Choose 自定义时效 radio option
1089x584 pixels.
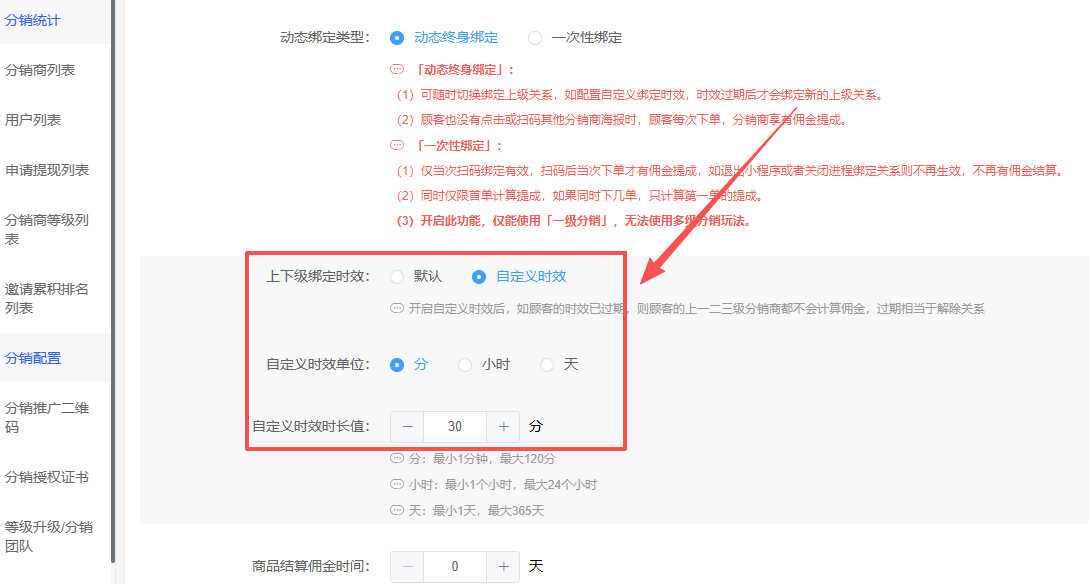(479, 277)
